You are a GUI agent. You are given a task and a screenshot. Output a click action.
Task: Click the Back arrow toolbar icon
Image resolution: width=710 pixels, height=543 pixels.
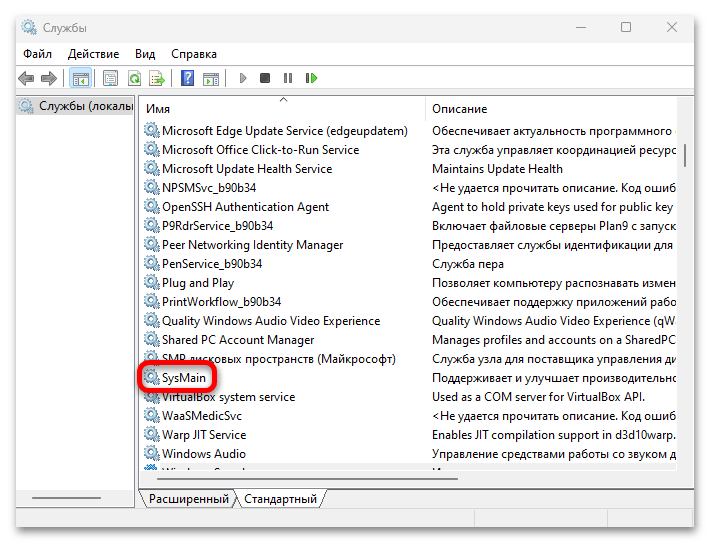tap(26, 78)
